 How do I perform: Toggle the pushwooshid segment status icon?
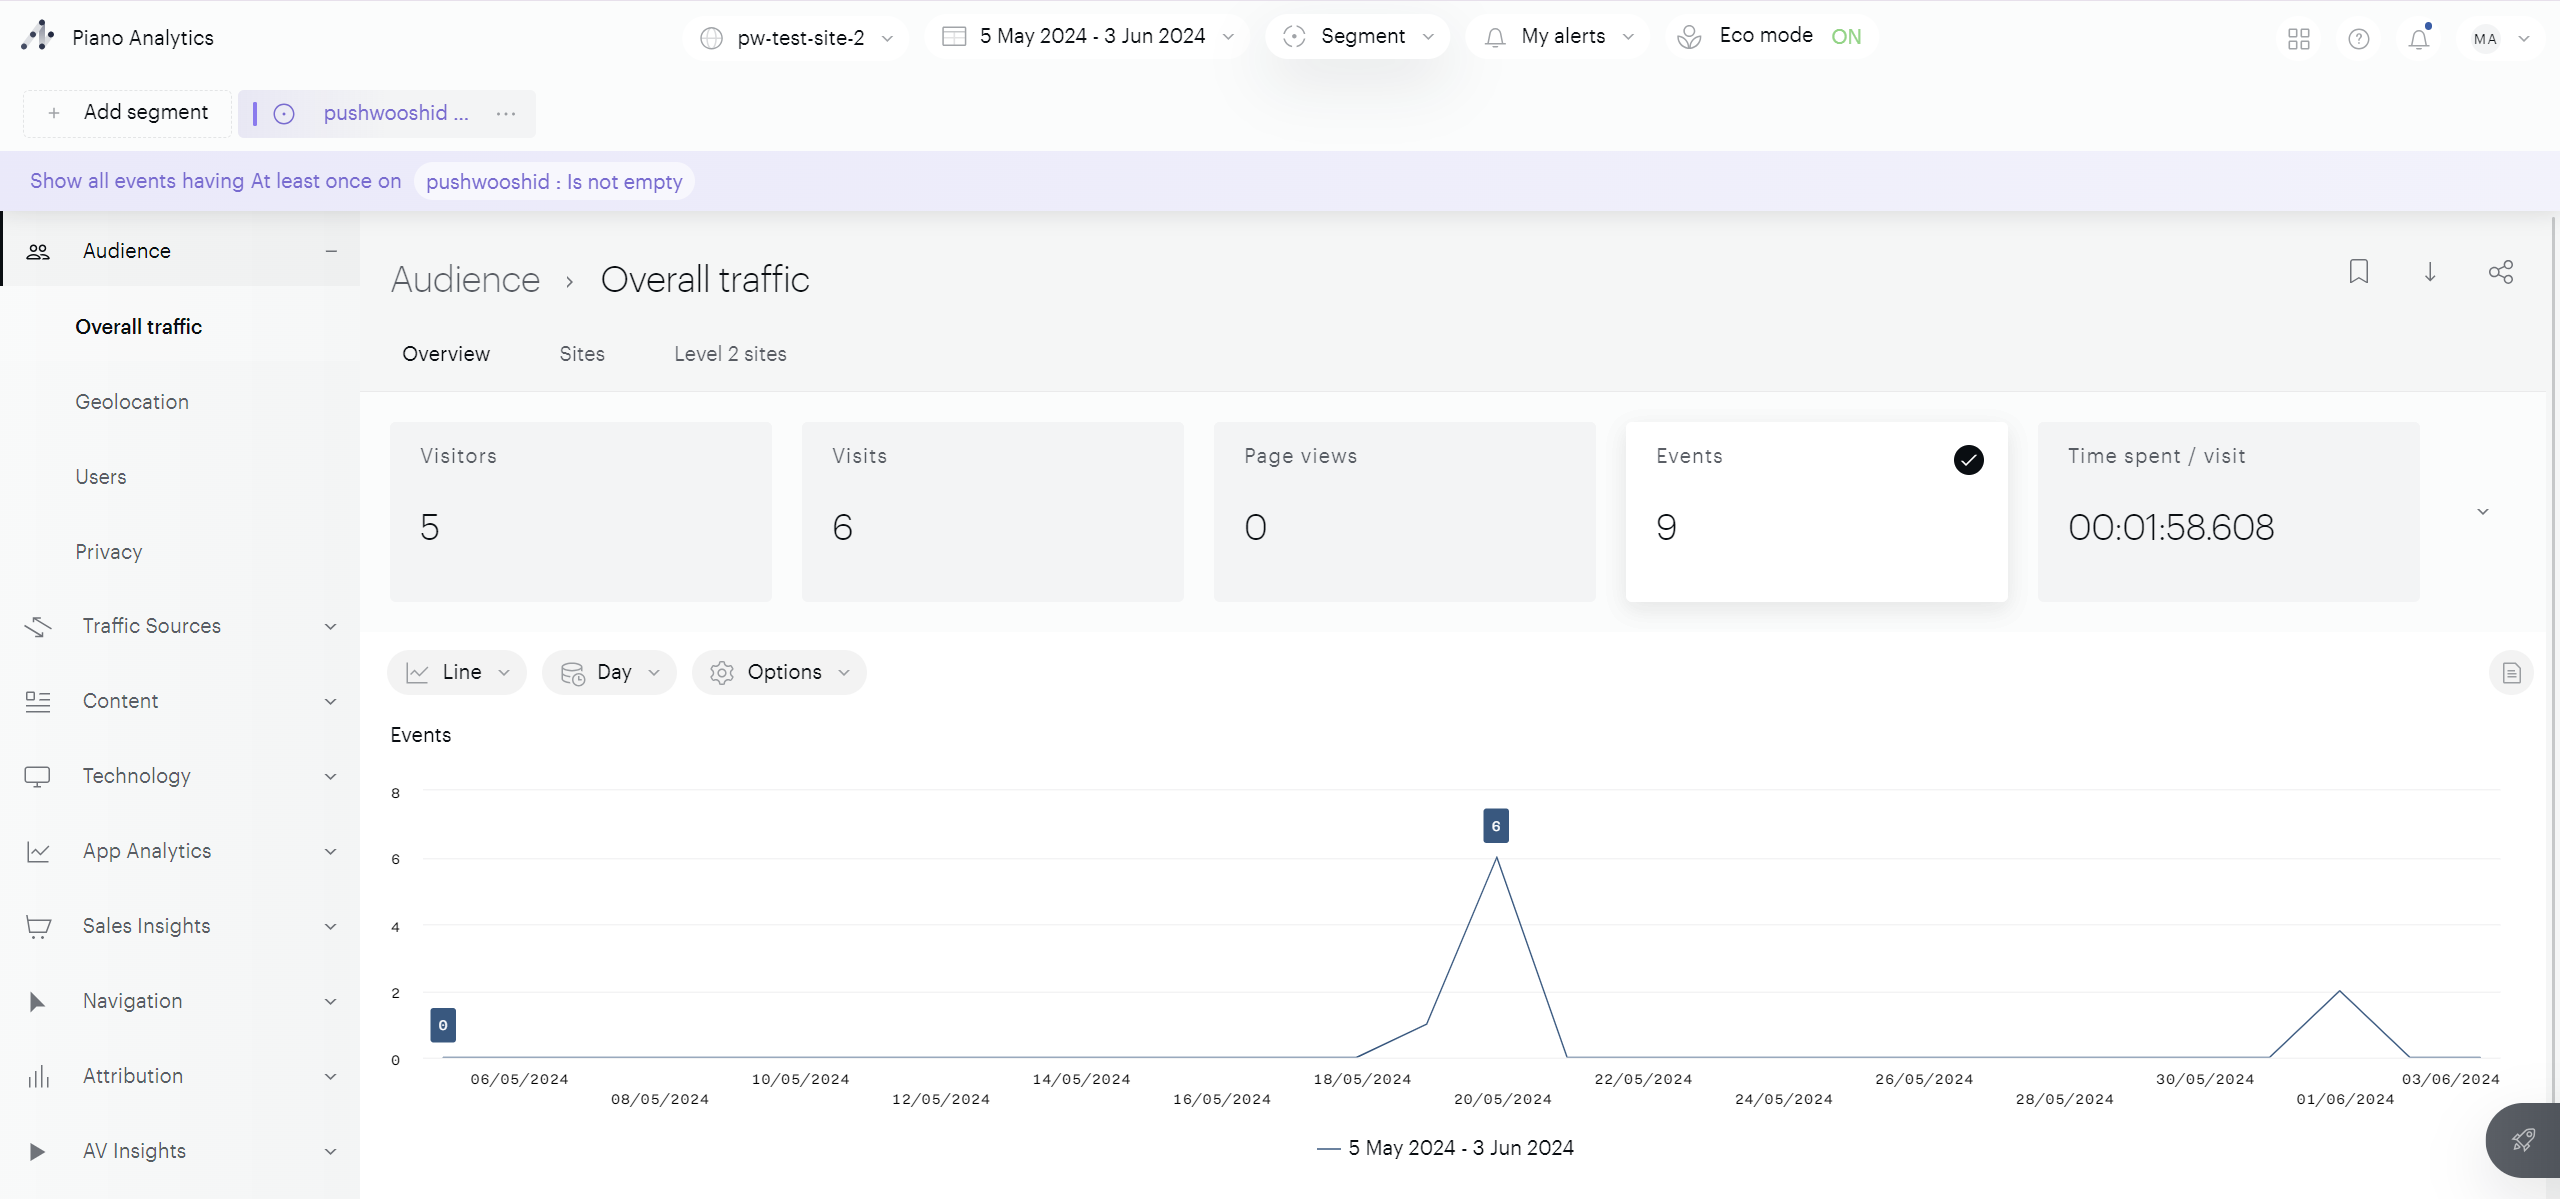285,113
